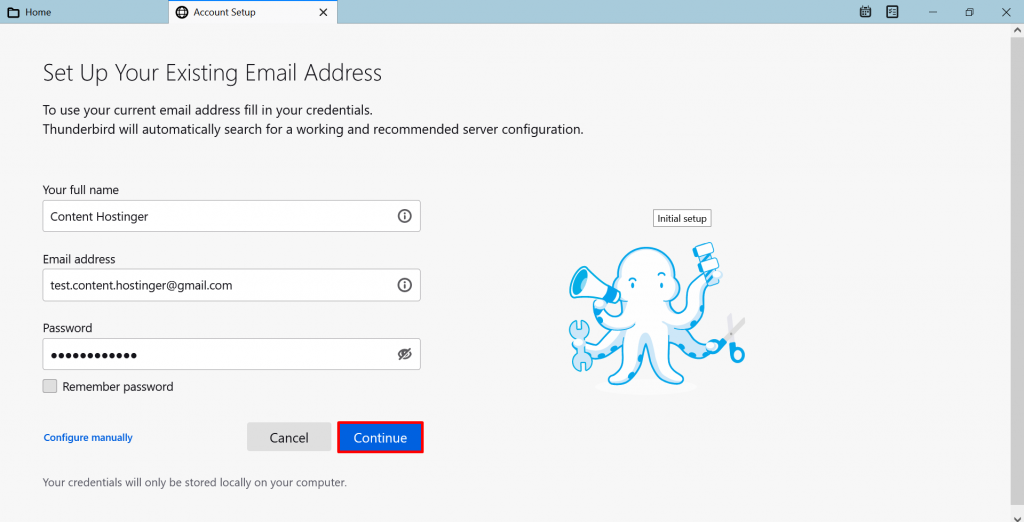Click the globe icon on Account Setup tab
This screenshot has width=1024, height=522.
(181, 13)
